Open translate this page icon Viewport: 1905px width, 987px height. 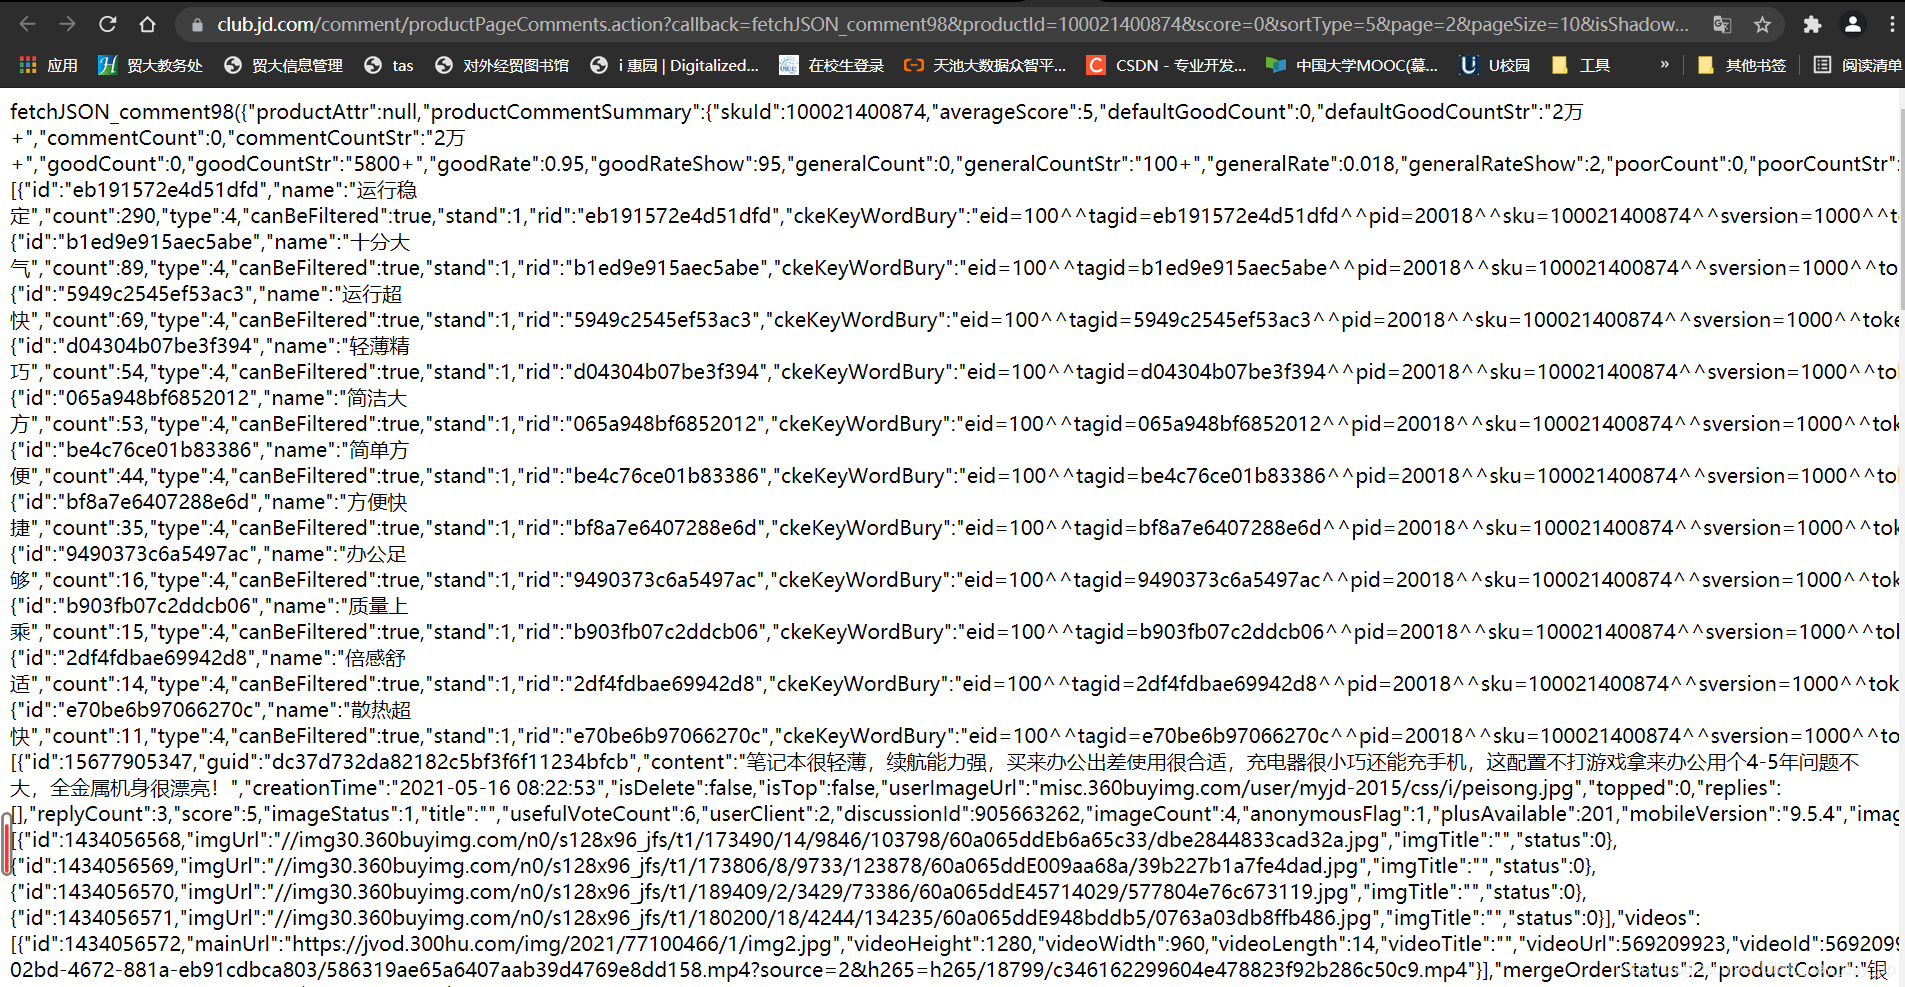click(1721, 24)
